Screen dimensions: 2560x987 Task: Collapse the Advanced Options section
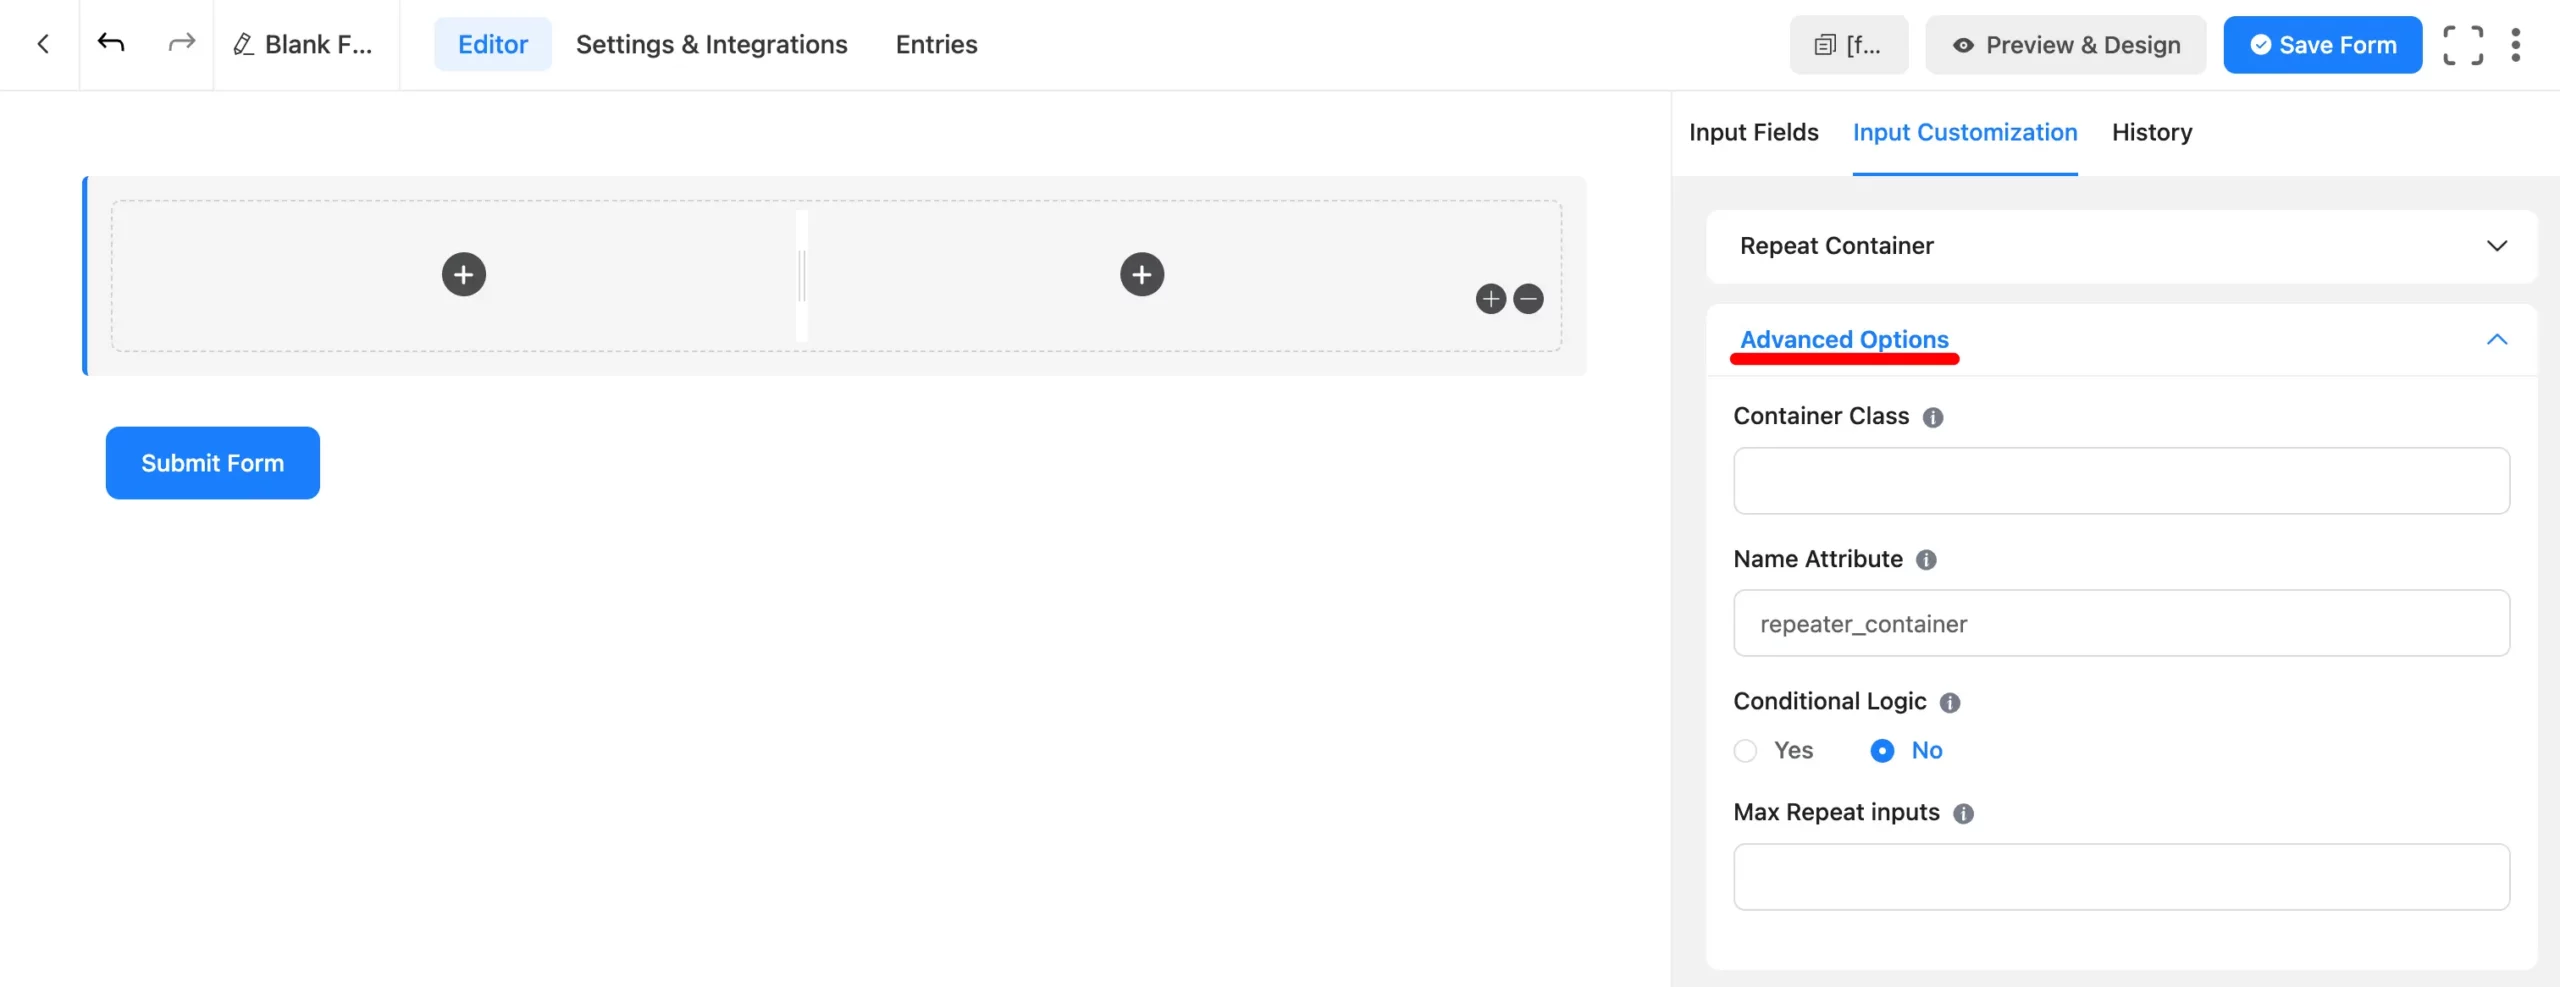click(x=2496, y=340)
